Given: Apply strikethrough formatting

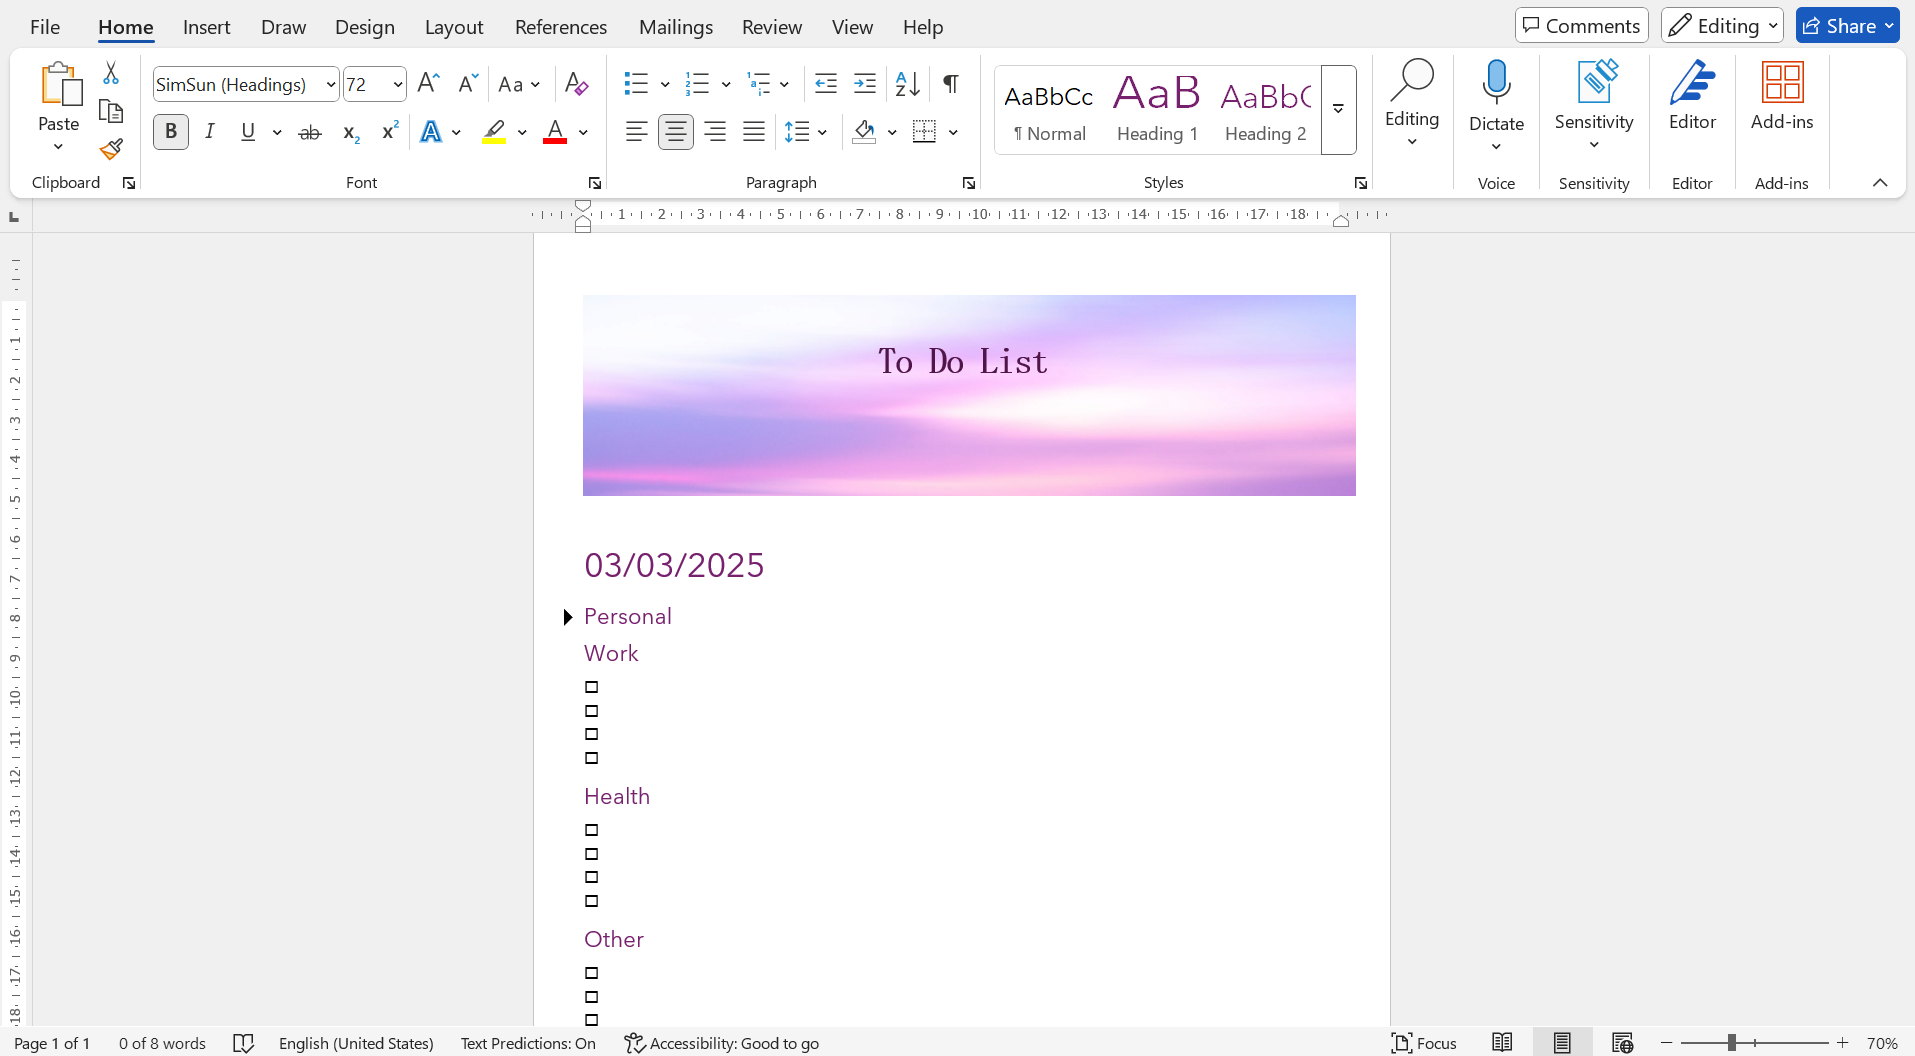Looking at the screenshot, I should click(x=310, y=132).
